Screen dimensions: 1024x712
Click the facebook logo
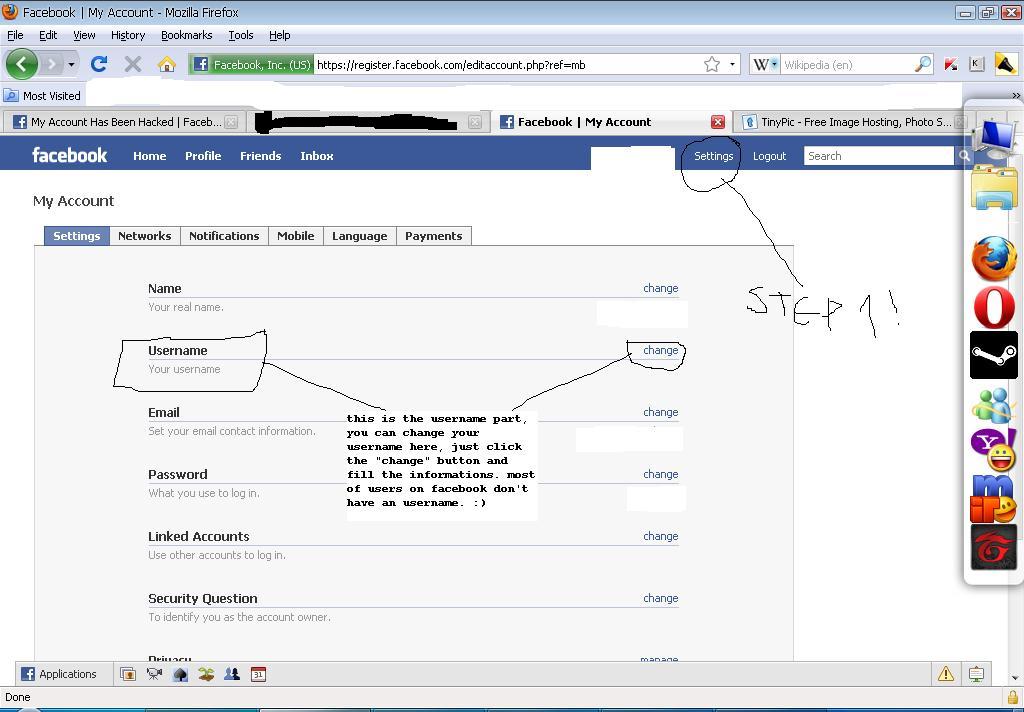(x=69, y=155)
